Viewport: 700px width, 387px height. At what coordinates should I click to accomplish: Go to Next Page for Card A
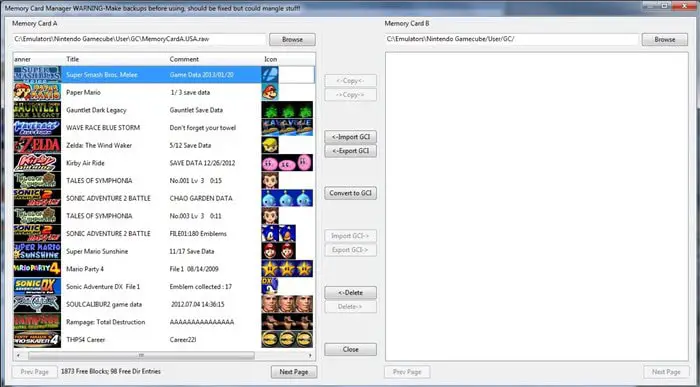pos(294,372)
